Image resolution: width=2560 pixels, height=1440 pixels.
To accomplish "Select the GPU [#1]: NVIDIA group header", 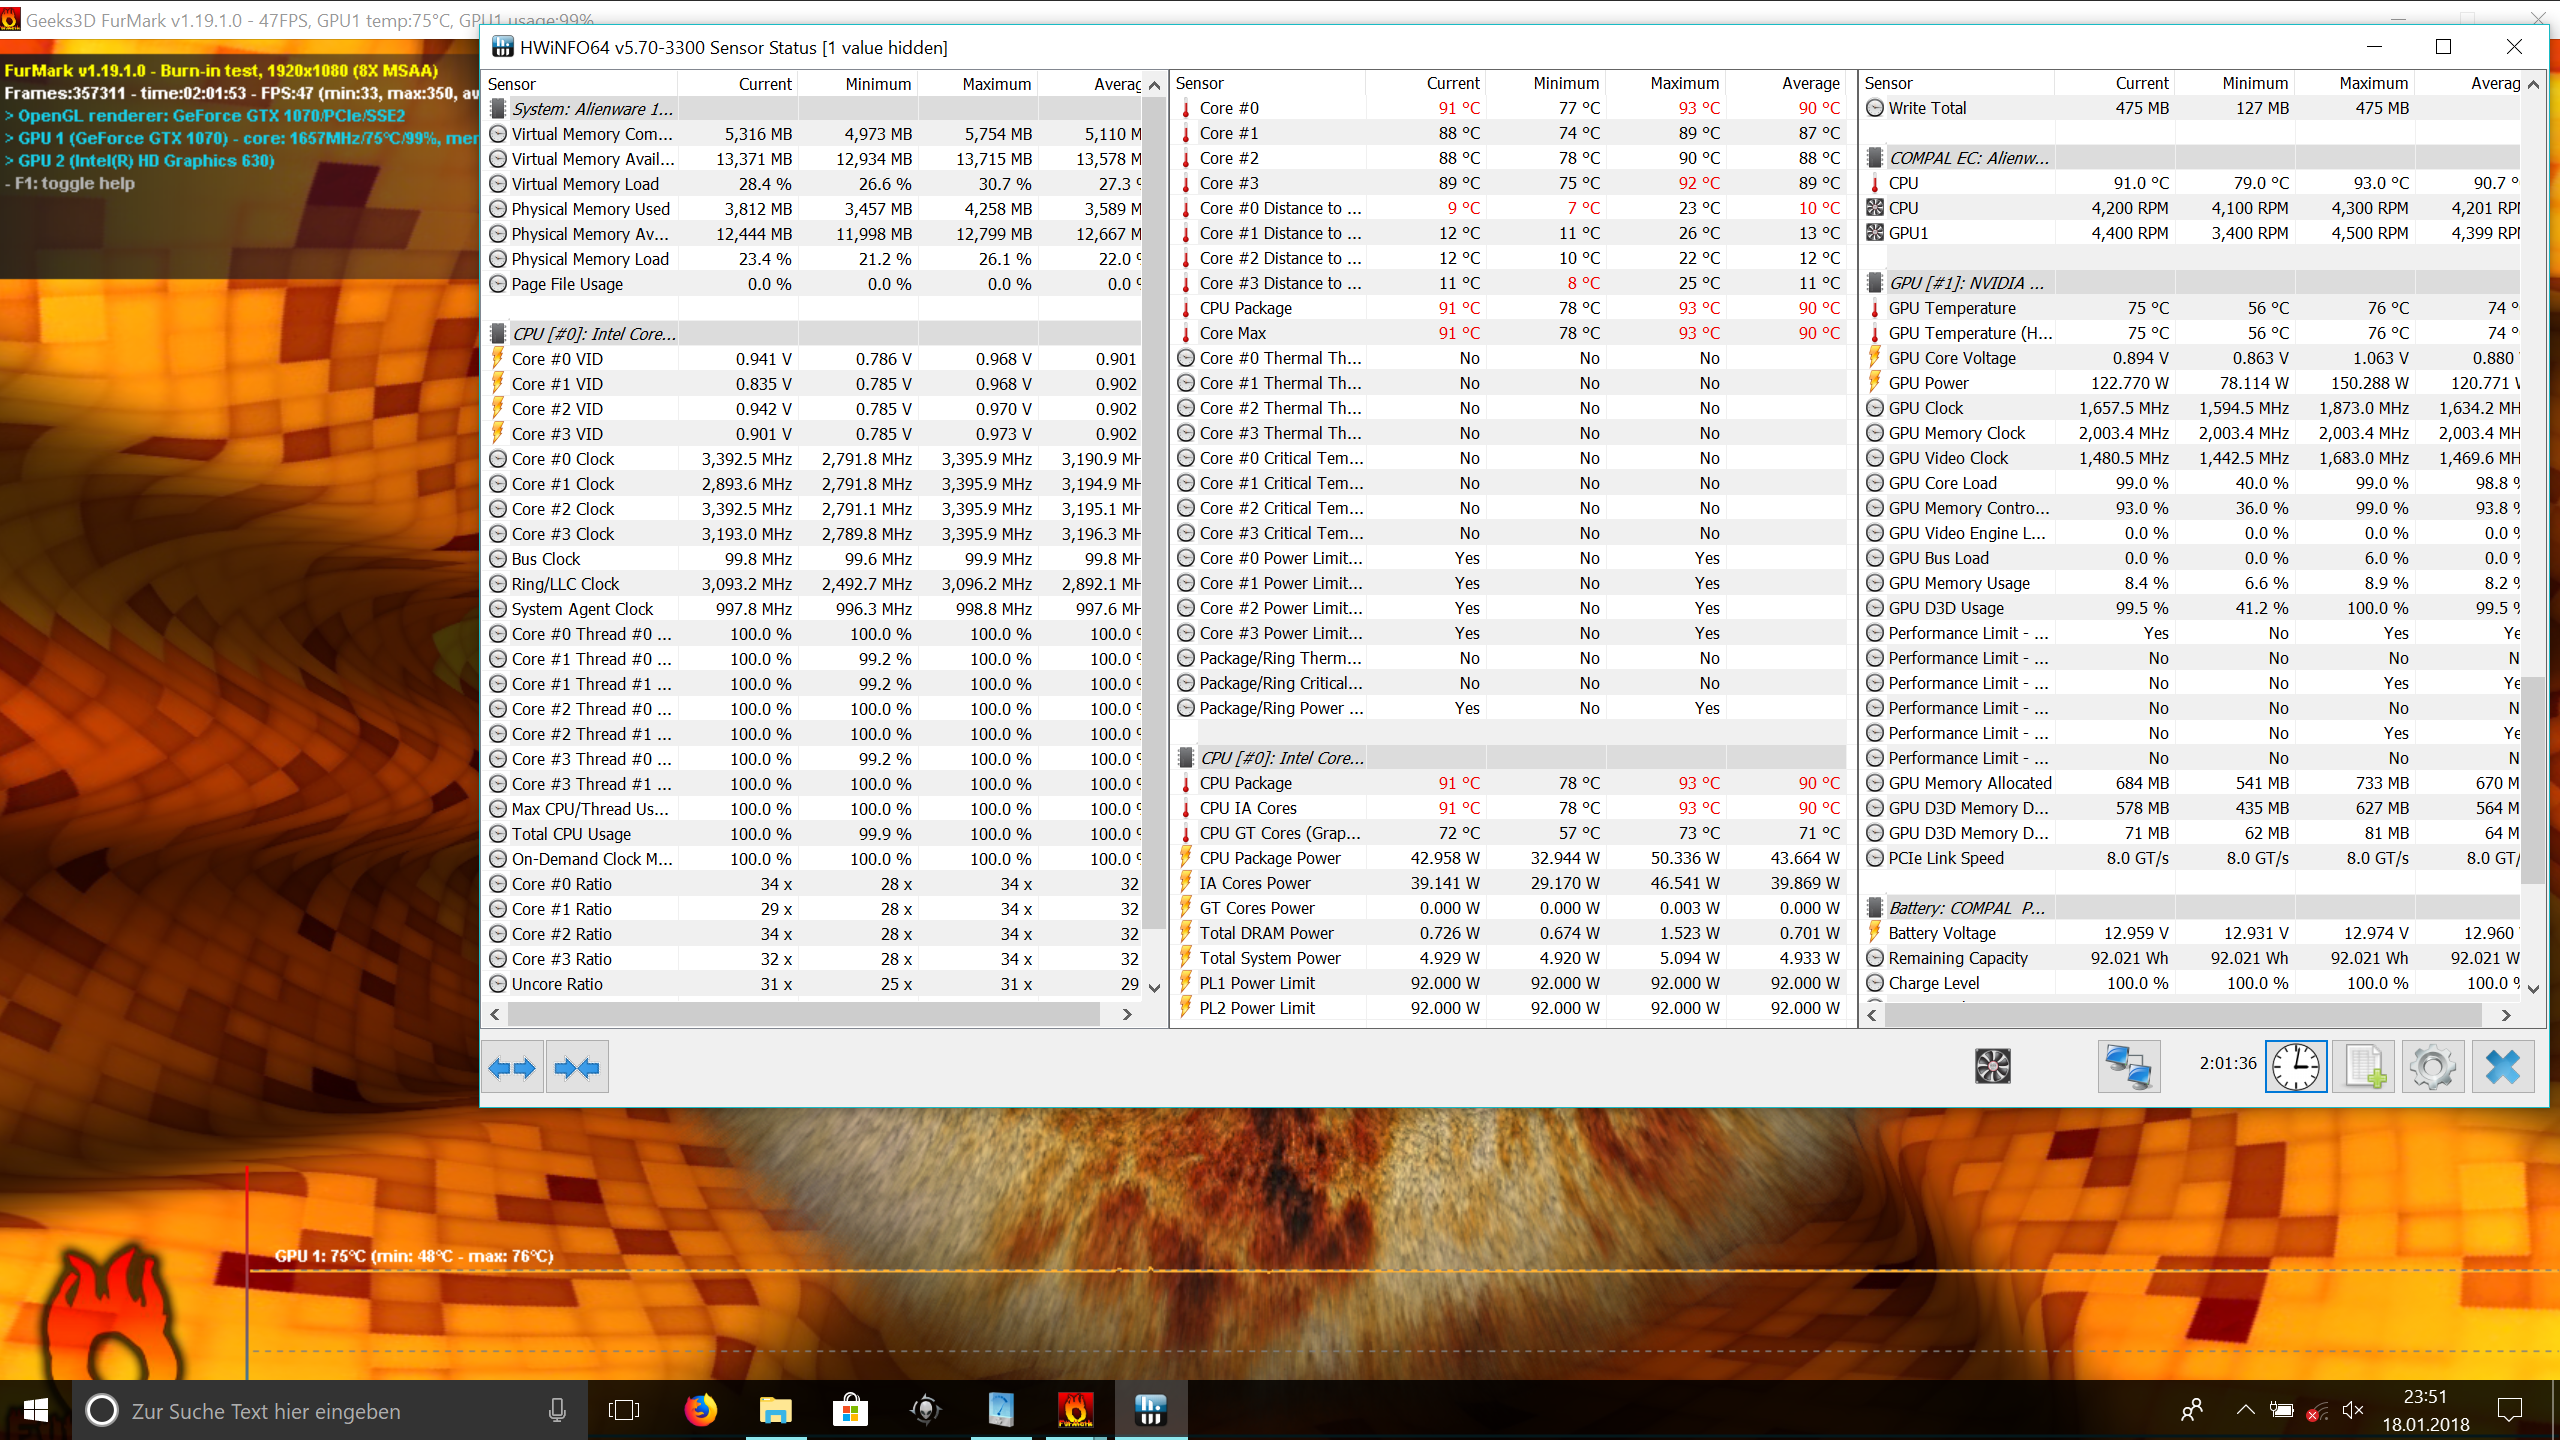I will point(1966,283).
